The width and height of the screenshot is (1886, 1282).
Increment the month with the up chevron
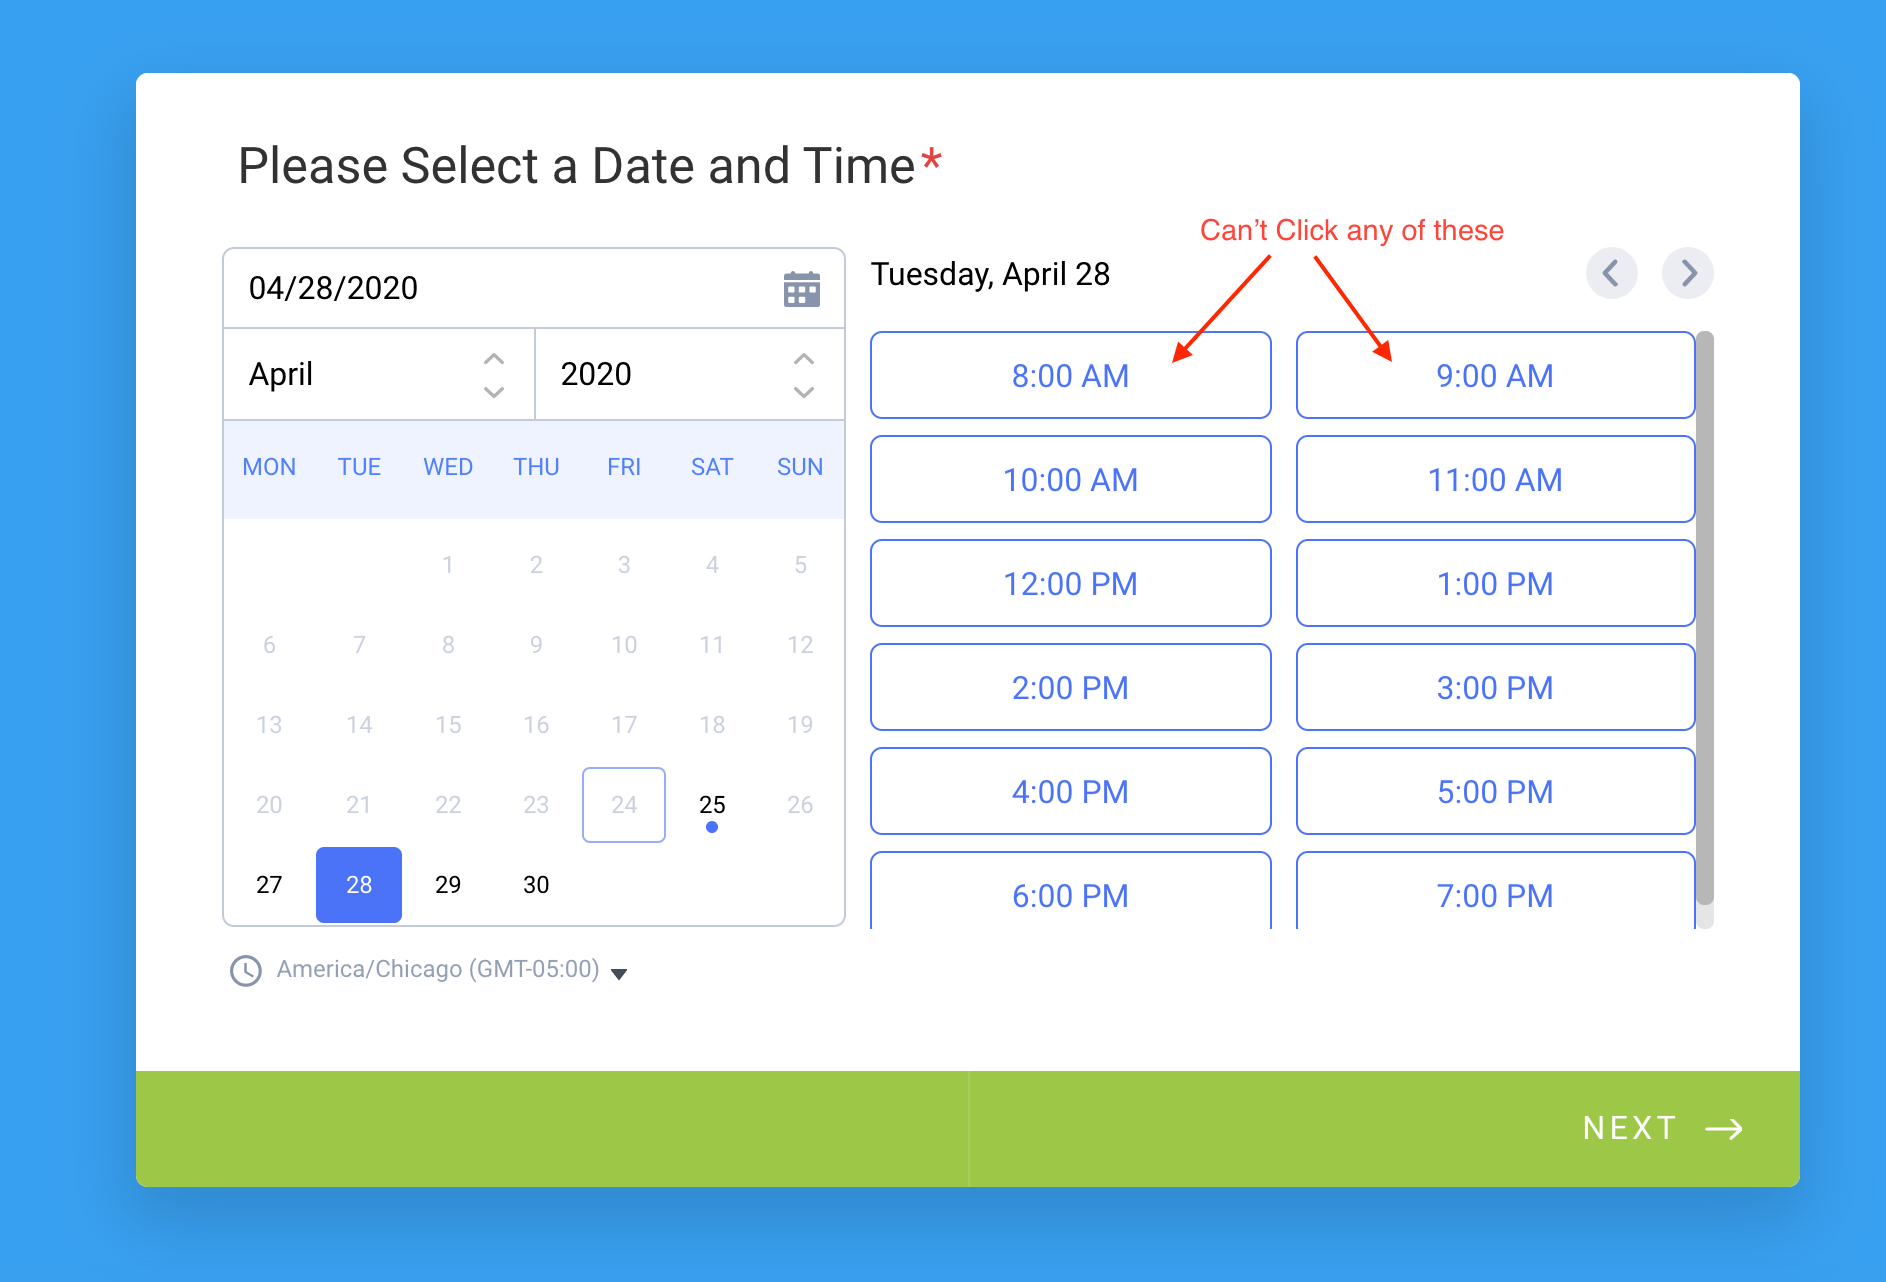click(x=493, y=358)
